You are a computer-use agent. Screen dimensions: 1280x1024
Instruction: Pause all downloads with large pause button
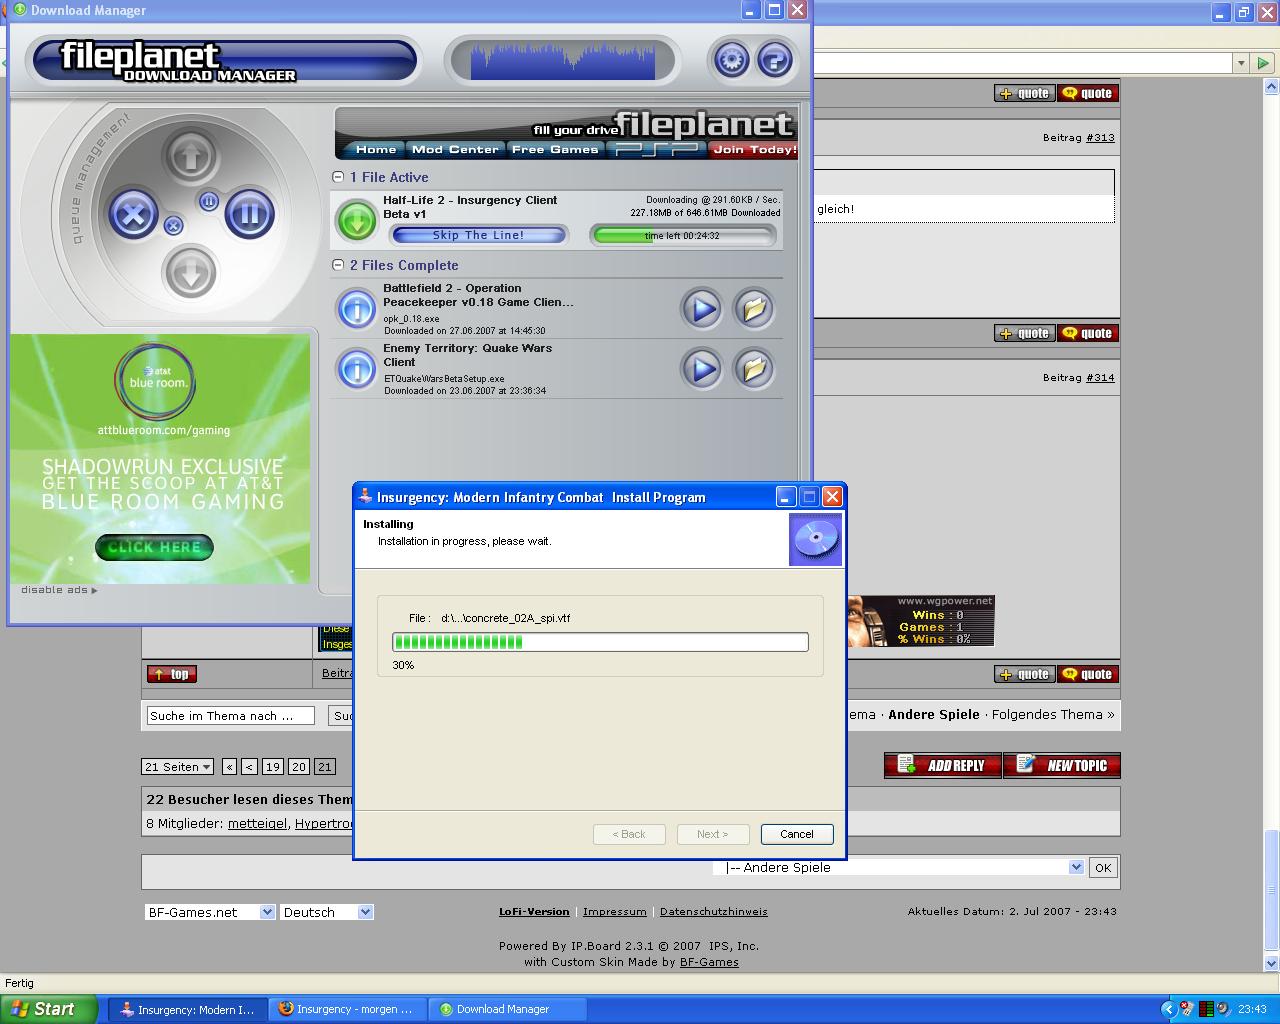pyautogui.click(x=249, y=213)
